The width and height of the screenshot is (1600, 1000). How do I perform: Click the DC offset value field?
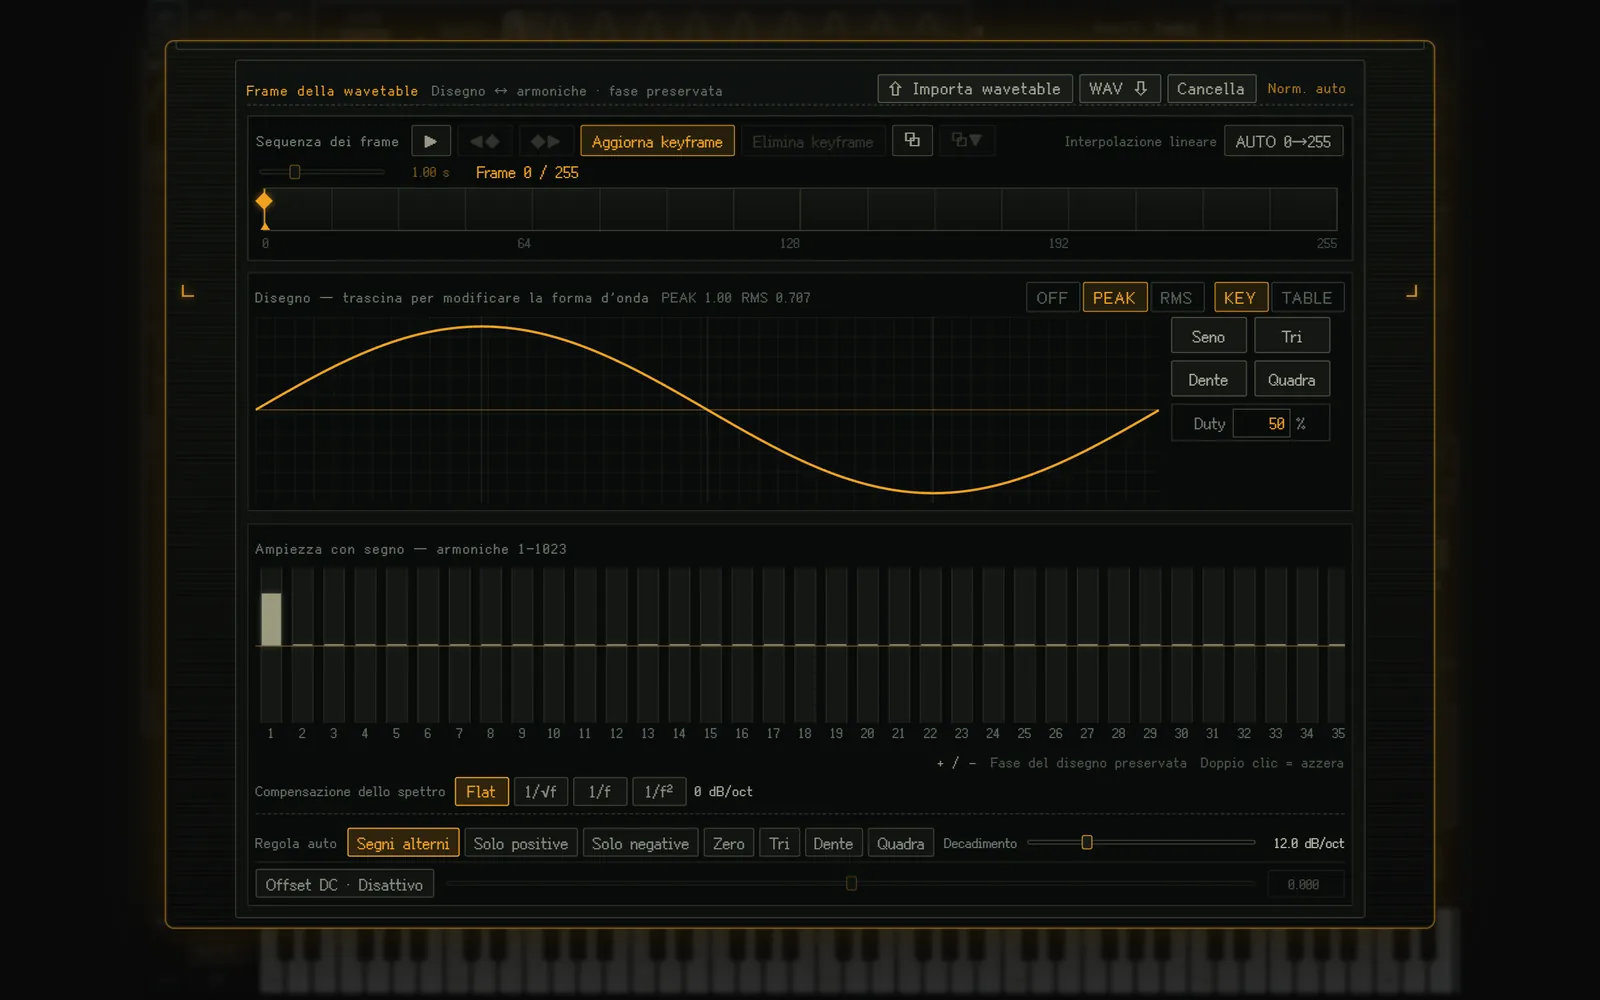coord(1305,884)
